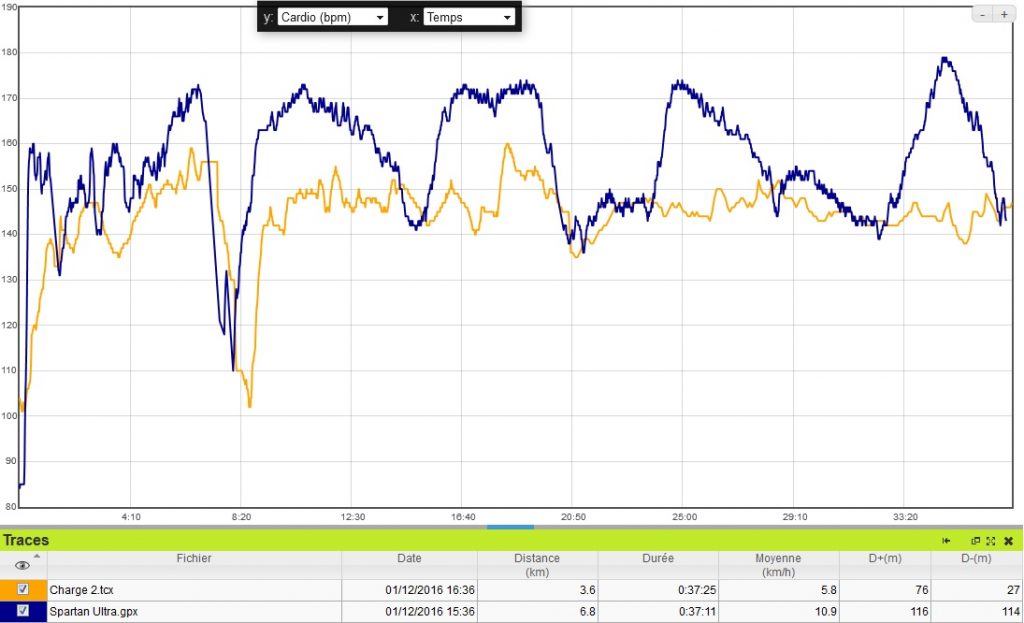Toggle the Spartan Ultra.gpx trace checkbox
The width and height of the screenshot is (1024, 623).
[x=23, y=610]
